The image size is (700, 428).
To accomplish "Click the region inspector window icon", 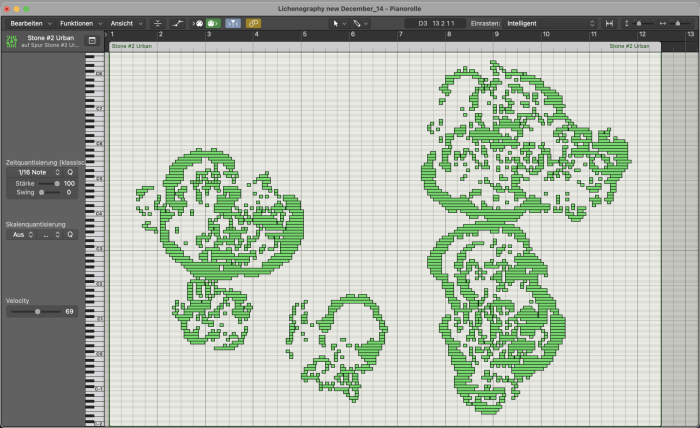I will tap(92, 41).
